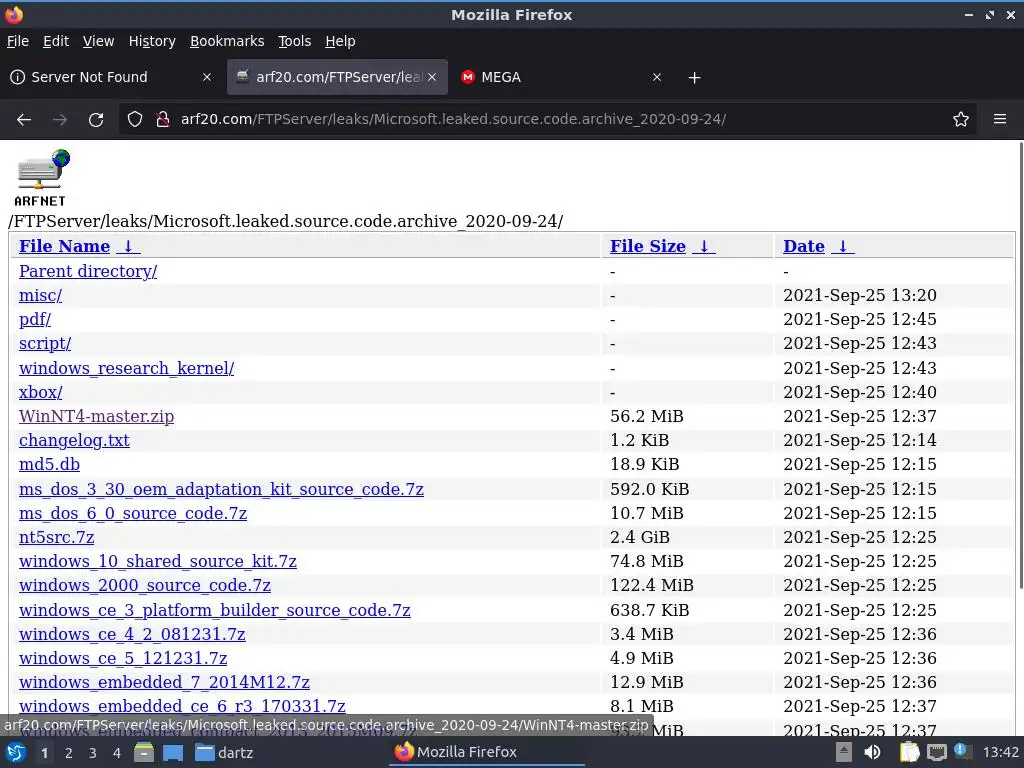Open the Bookmarks menu
Viewport: 1024px width, 768px height.
[227, 41]
